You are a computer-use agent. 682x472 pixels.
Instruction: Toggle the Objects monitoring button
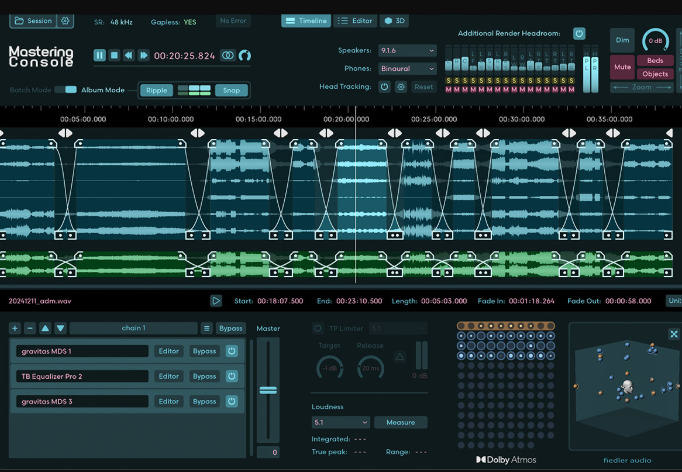pos(655,74)
